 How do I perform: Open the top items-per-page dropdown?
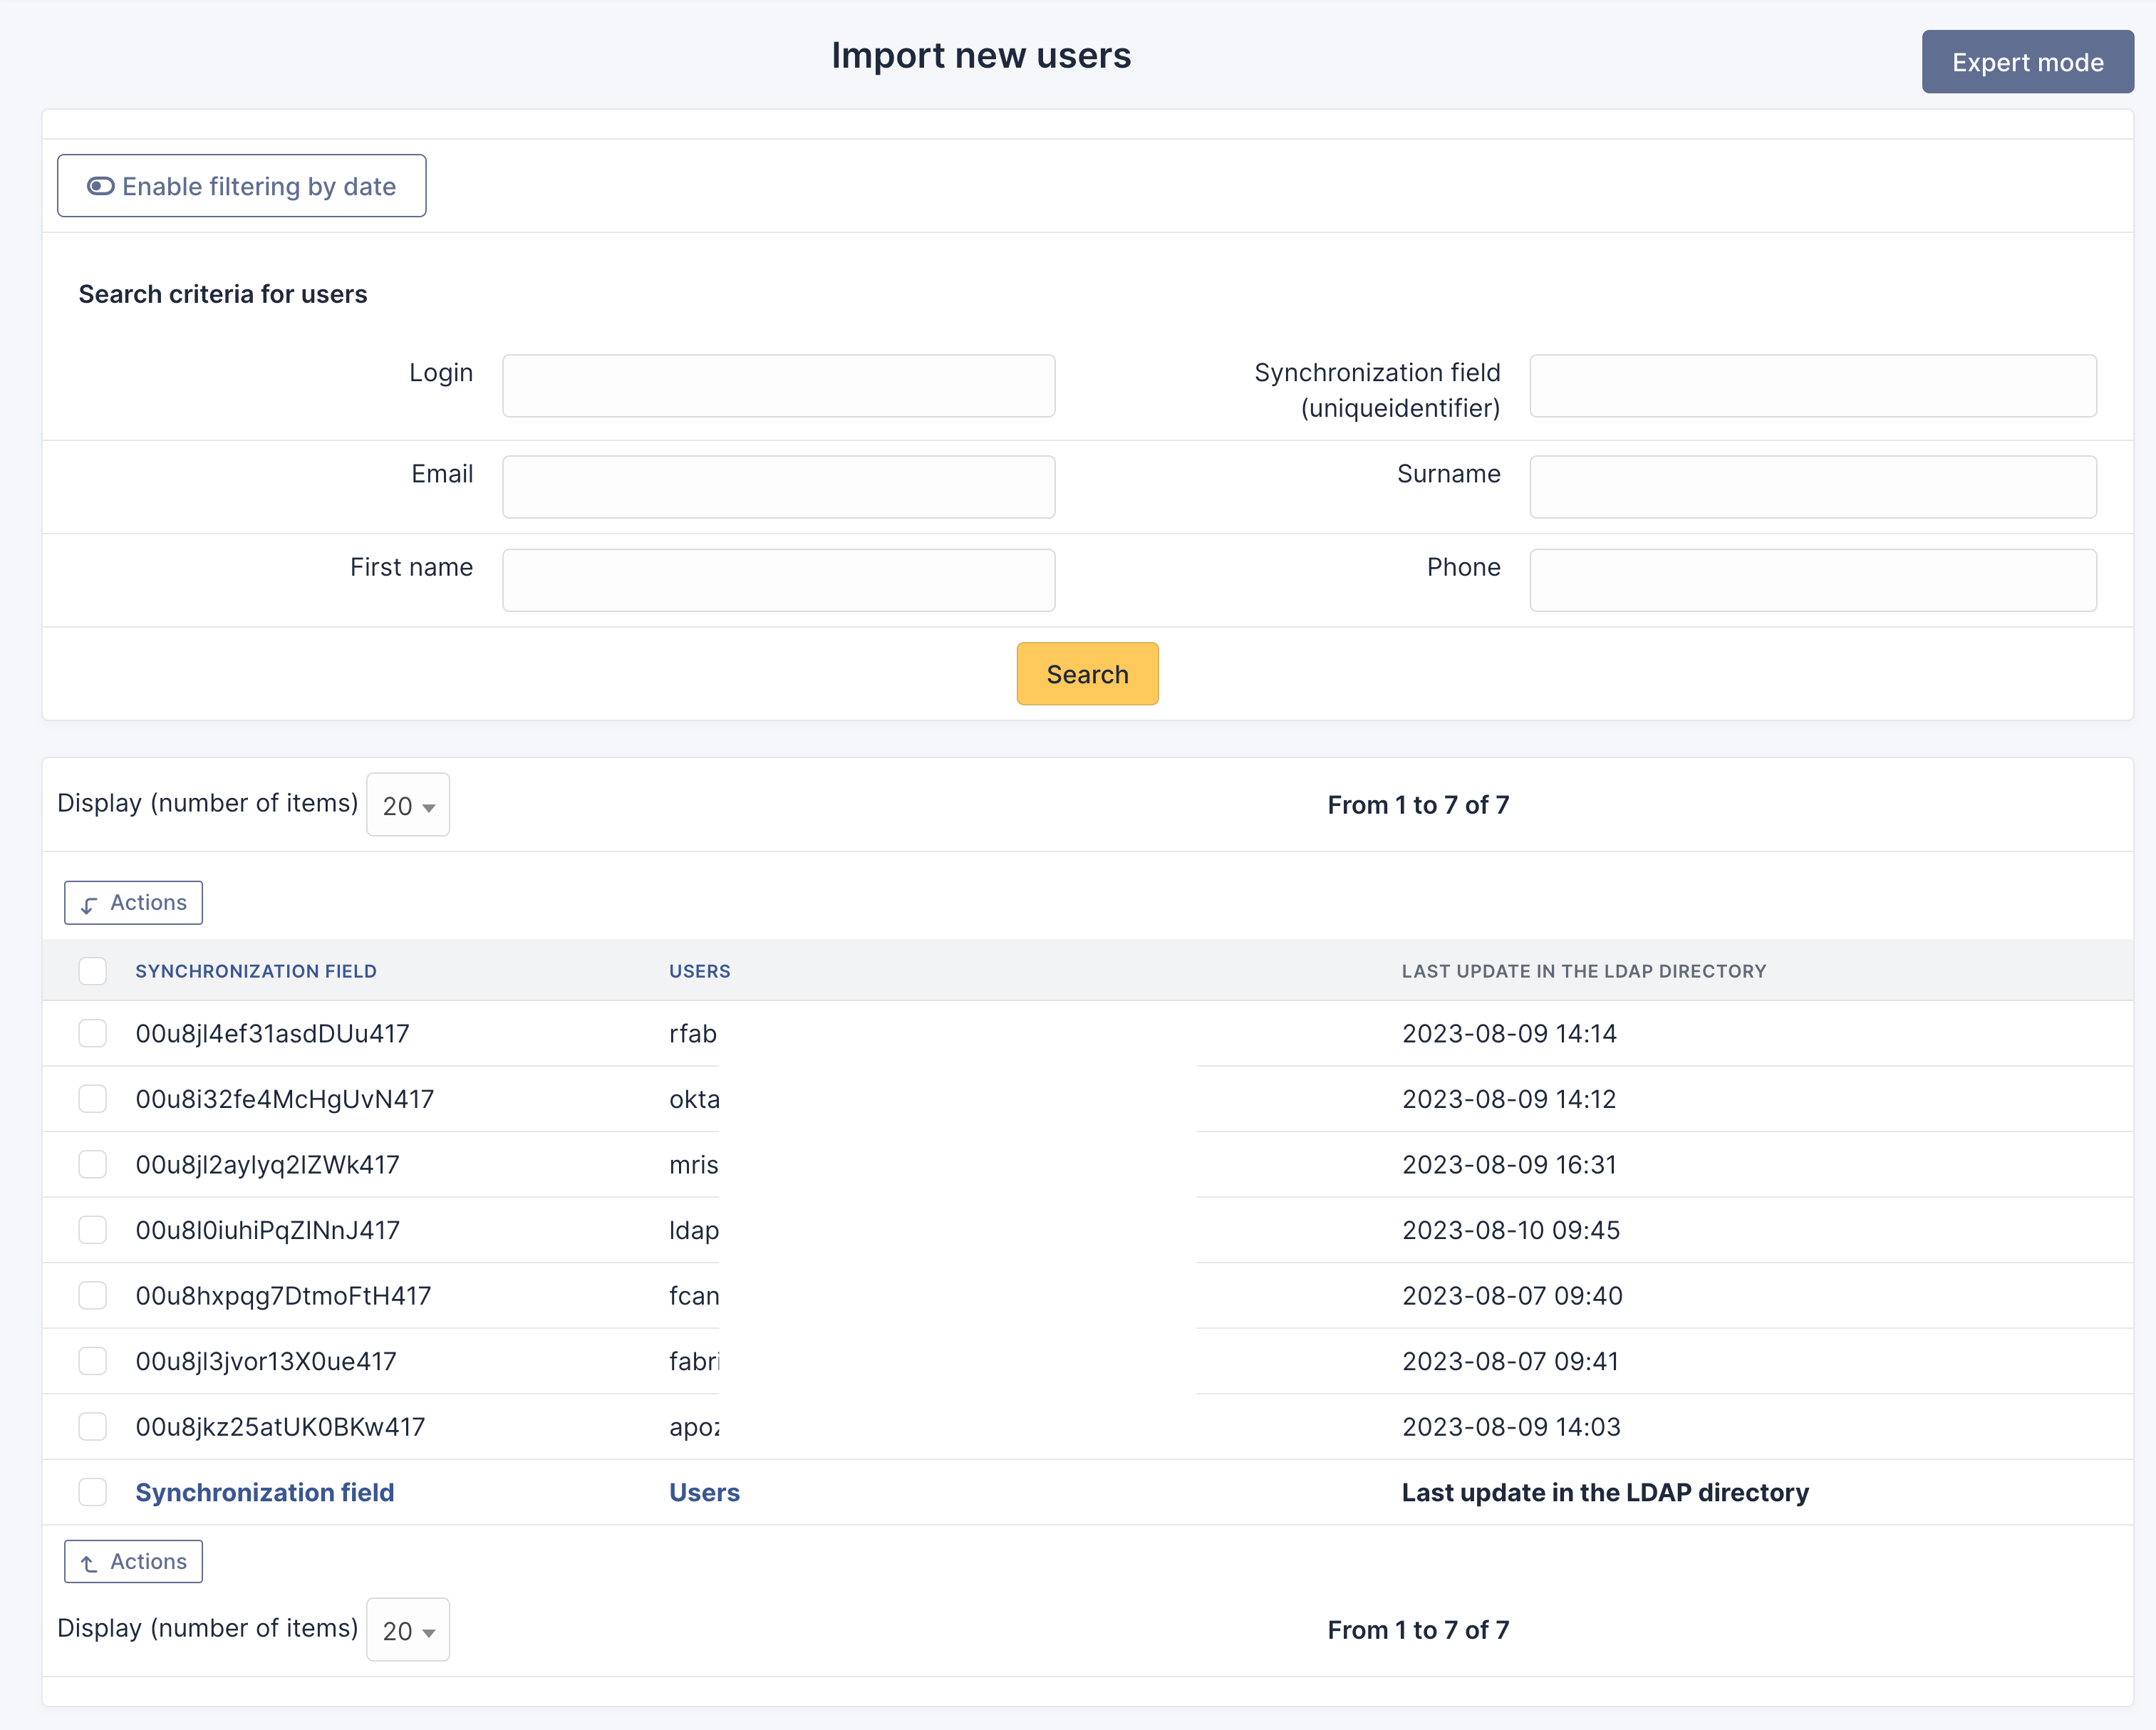(408, 805)
